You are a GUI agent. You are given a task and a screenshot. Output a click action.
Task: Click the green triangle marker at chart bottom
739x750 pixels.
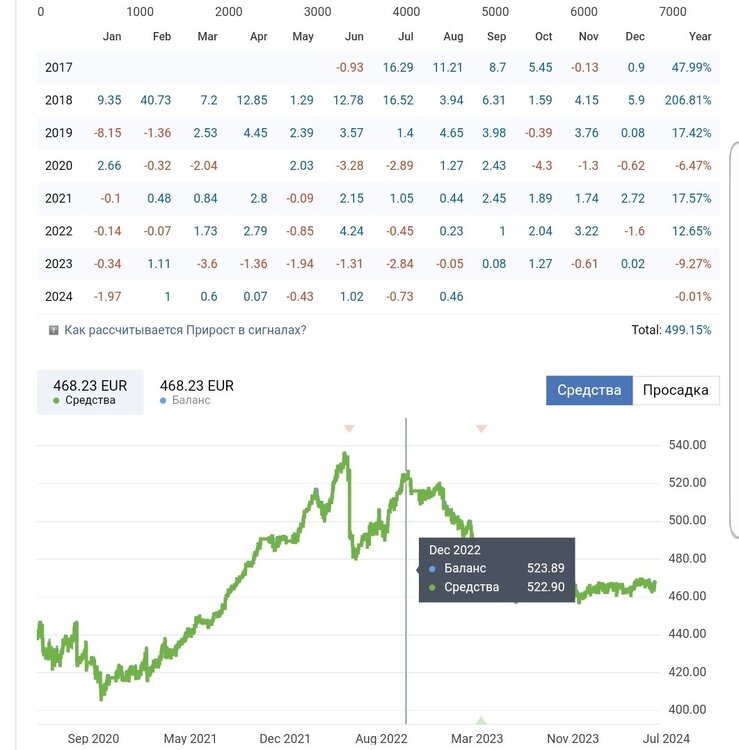481,720
